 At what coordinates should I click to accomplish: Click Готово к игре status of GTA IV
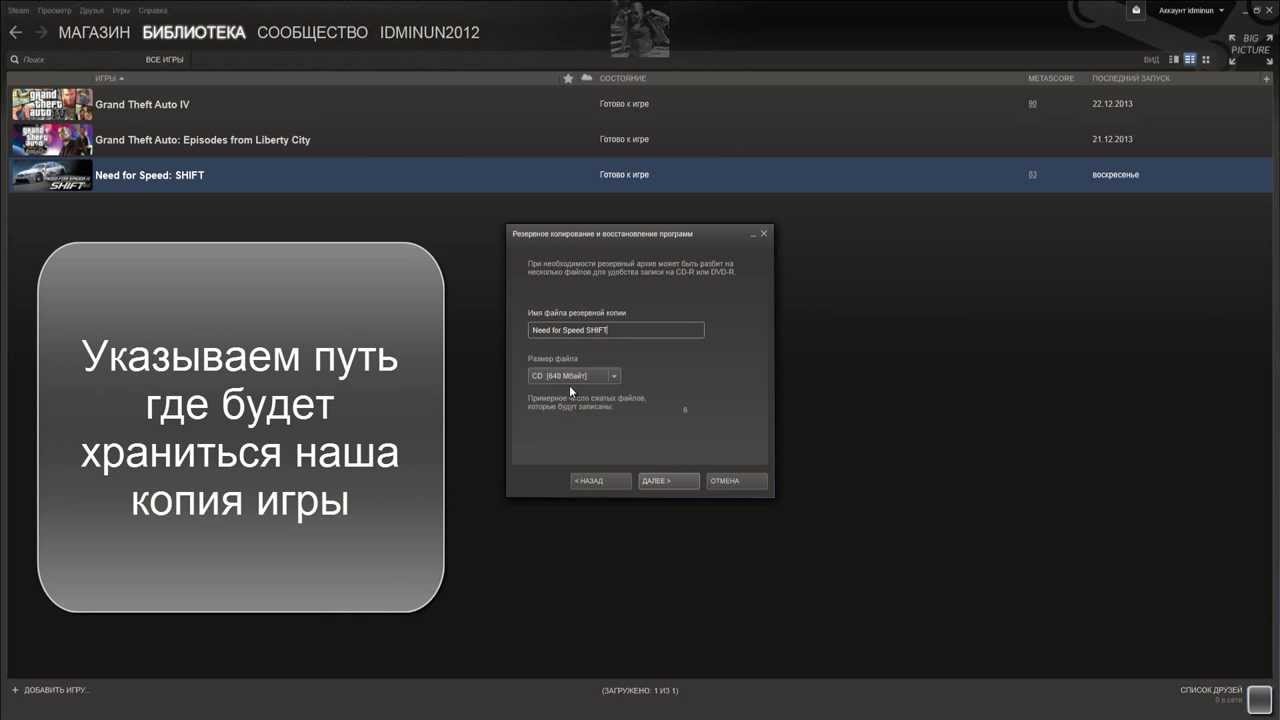[624, 104]
